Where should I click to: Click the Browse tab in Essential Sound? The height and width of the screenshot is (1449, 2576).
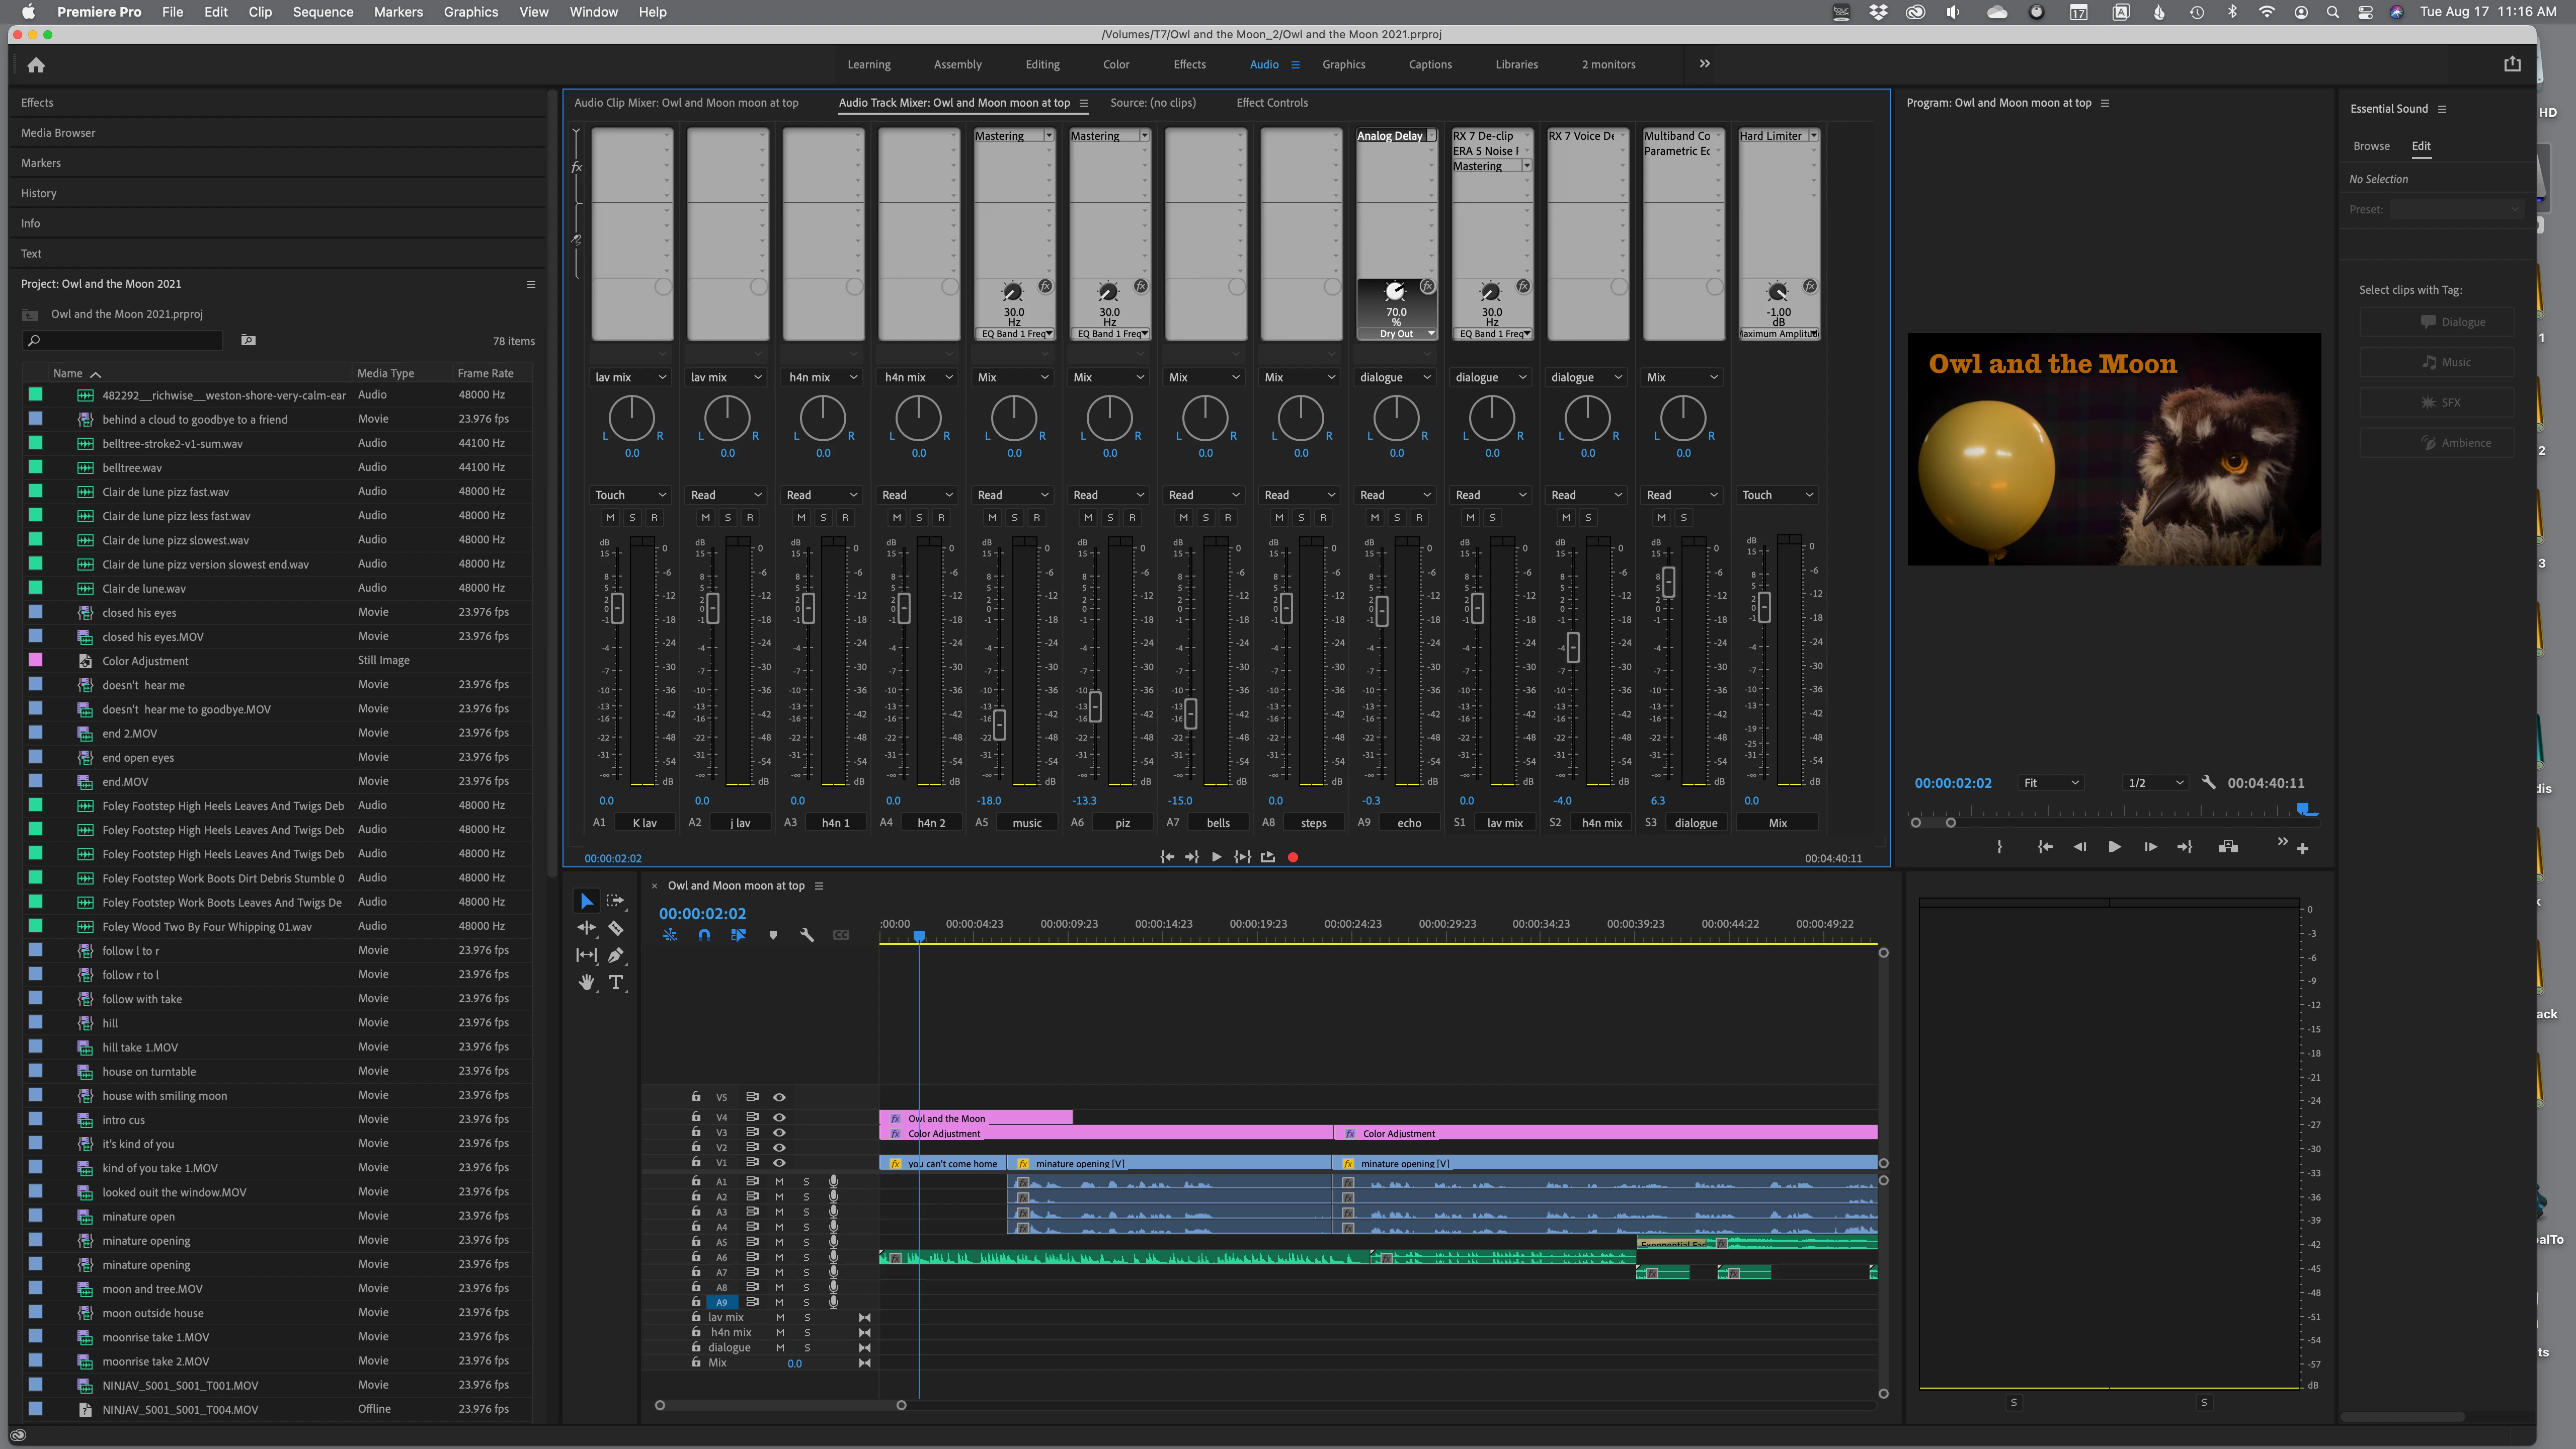click(2371, 146)
